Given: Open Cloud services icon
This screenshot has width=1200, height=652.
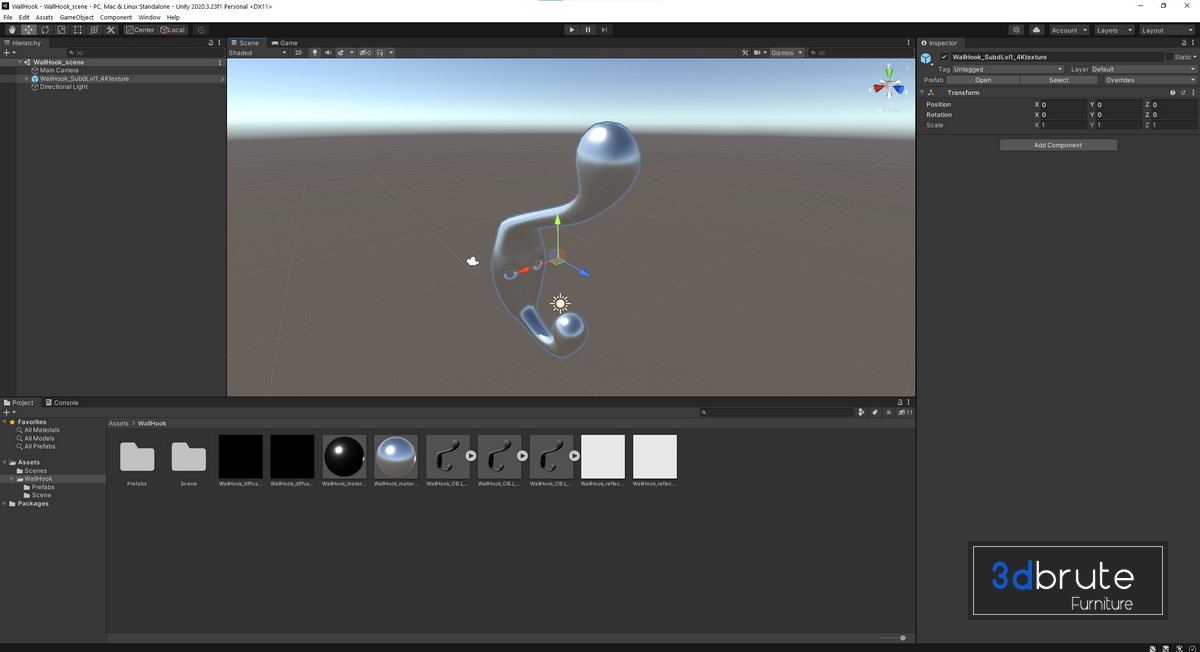Looking at the screenshot, I should tap(1037, 30).
